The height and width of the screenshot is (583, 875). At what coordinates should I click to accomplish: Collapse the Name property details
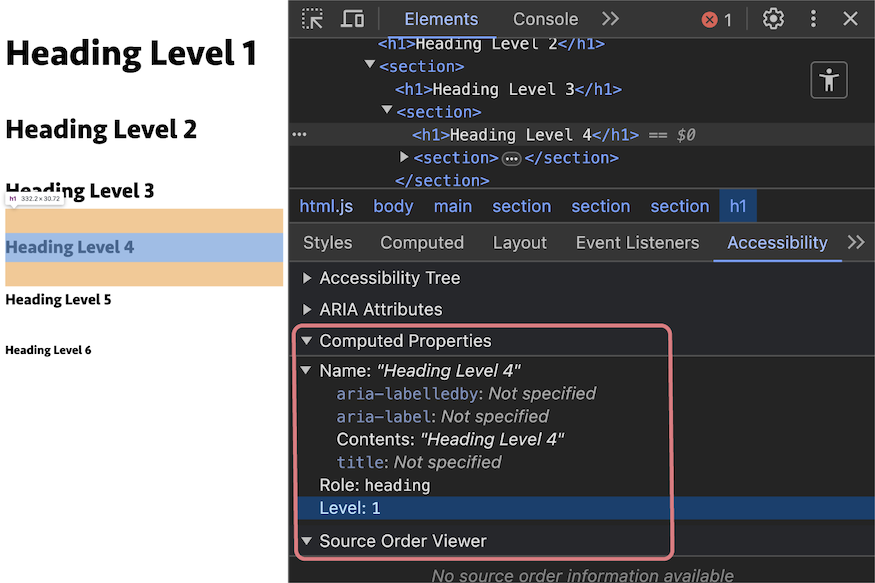pos(306,370)
